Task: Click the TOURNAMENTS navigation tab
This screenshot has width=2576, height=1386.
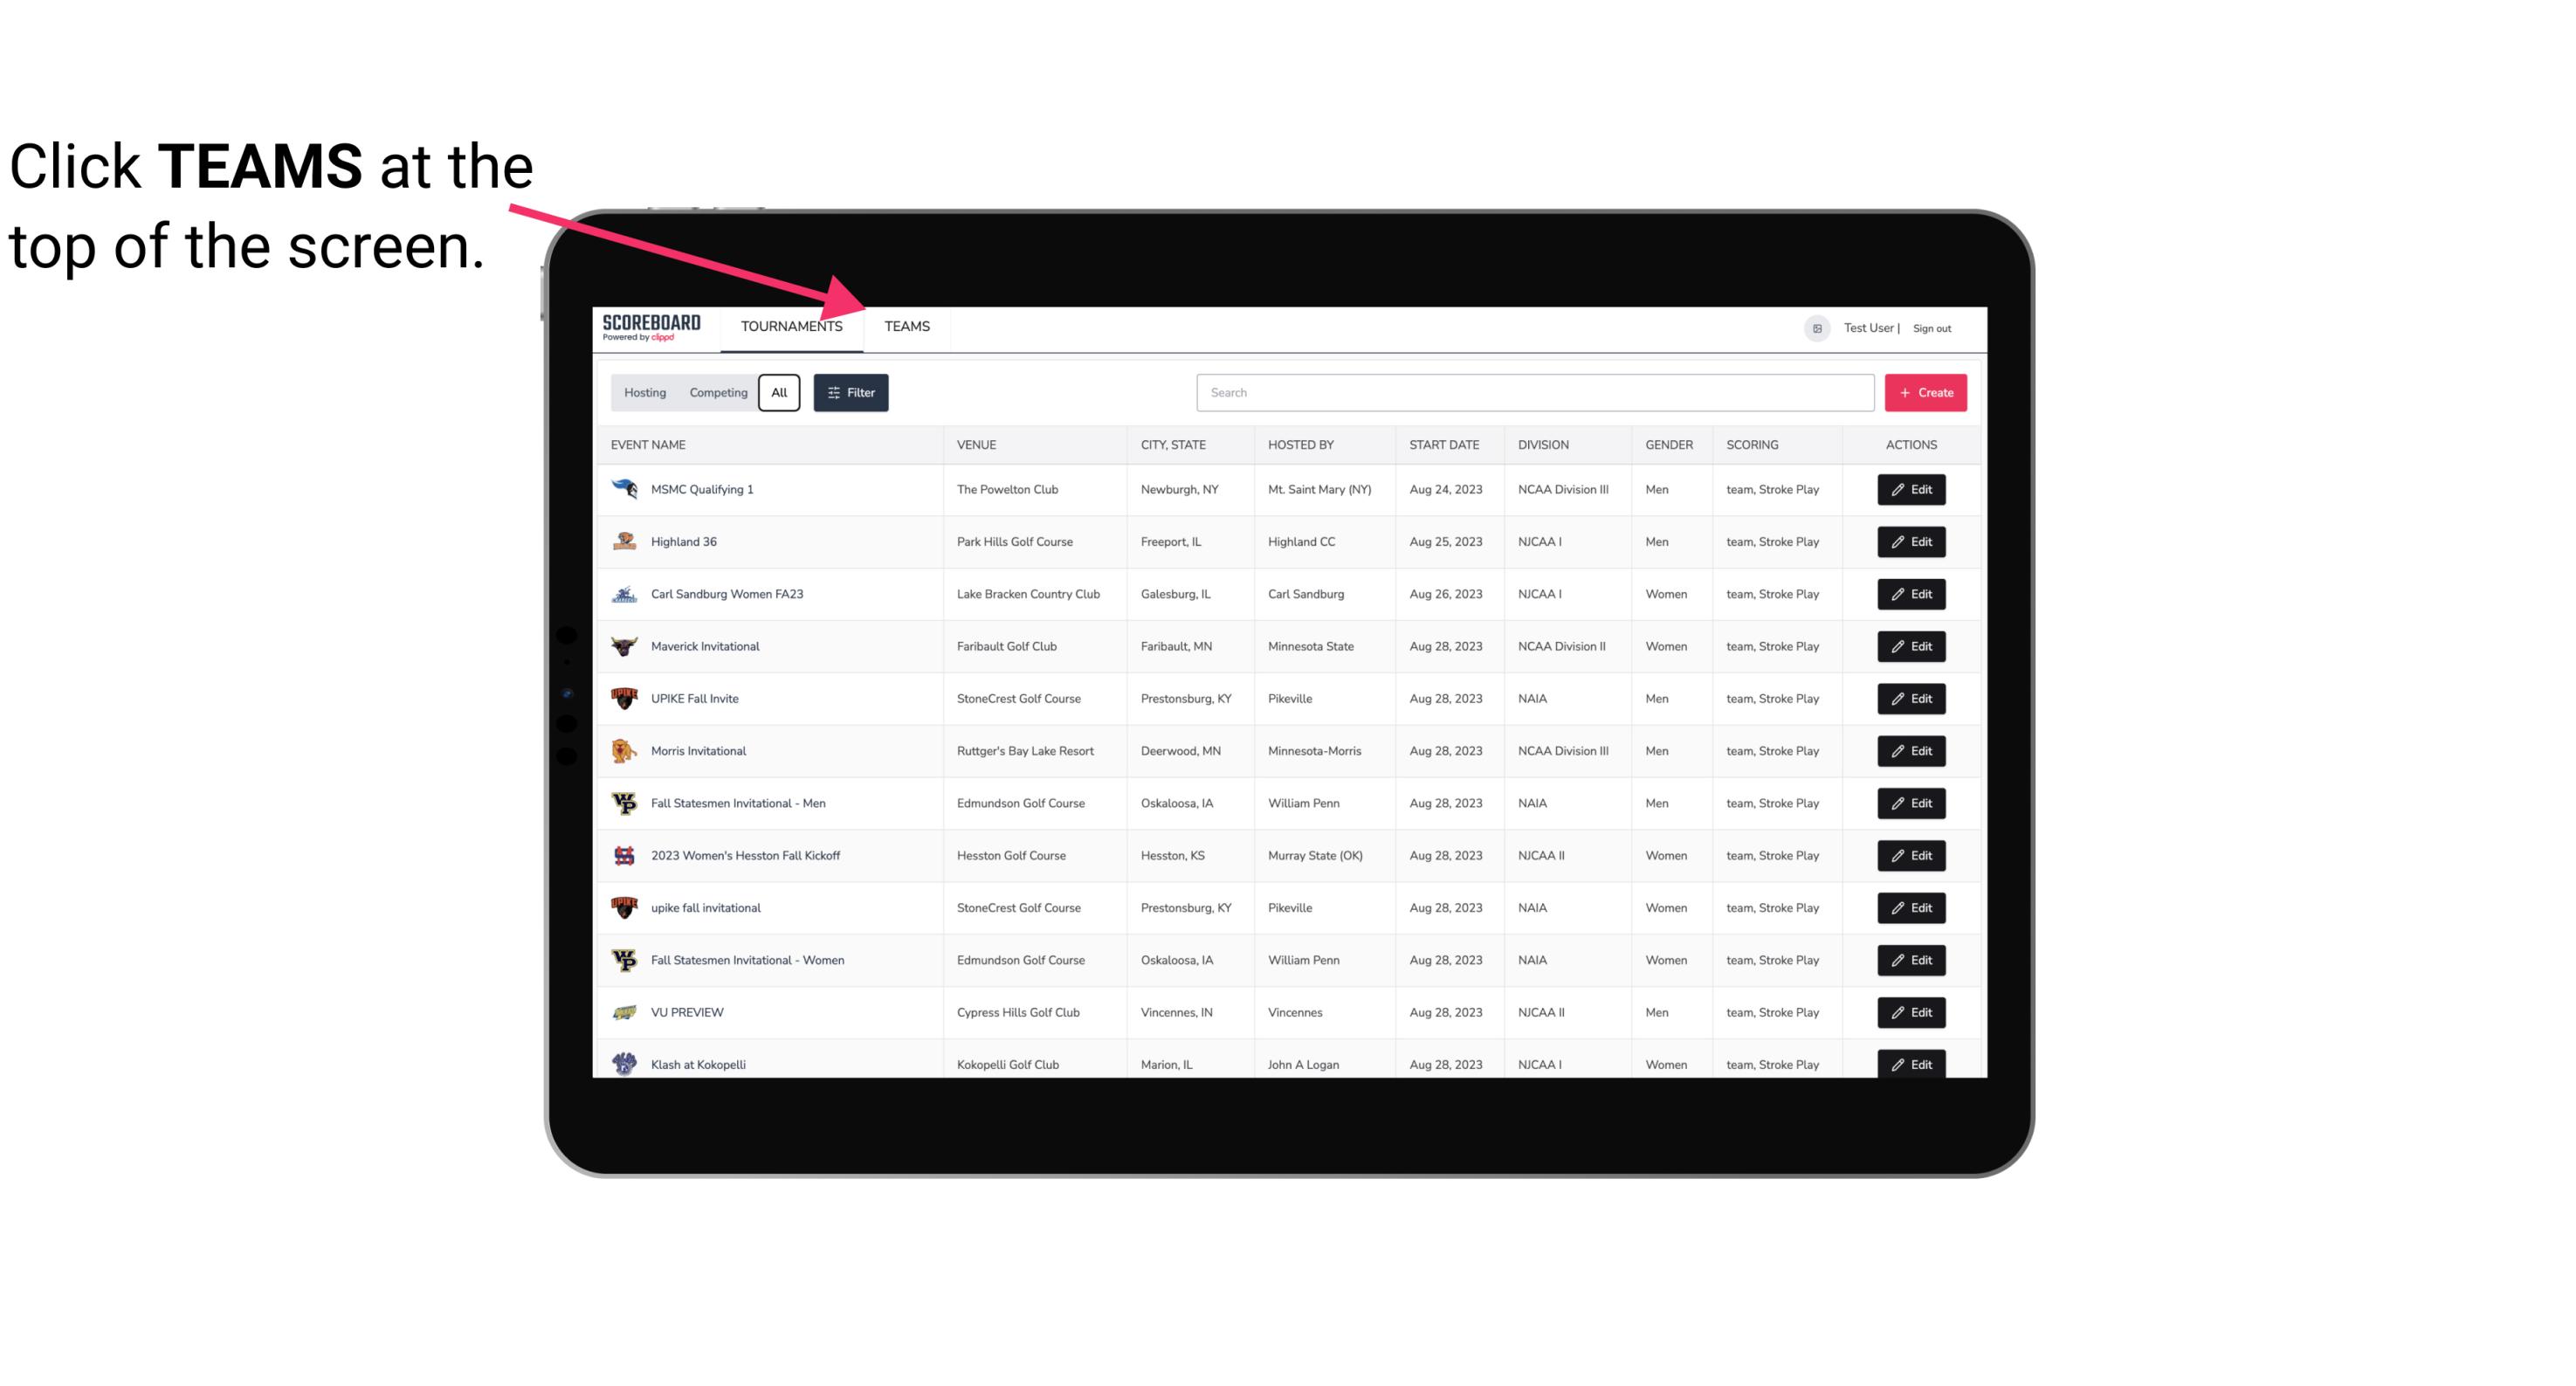Action: [x=791, y=326]
